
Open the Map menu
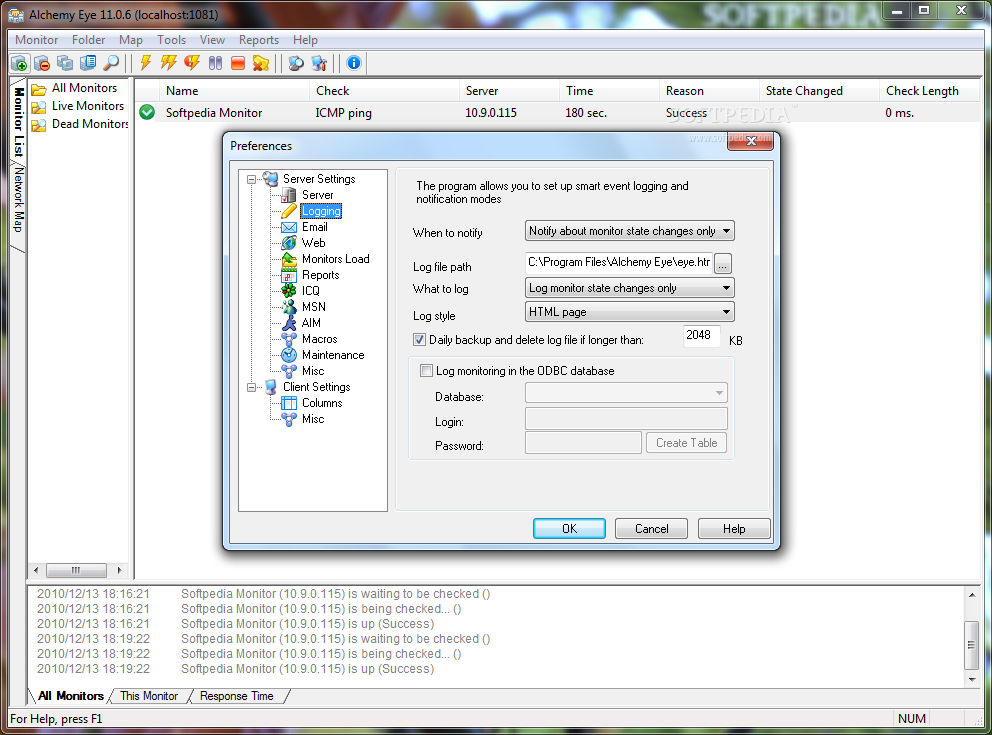131,40
